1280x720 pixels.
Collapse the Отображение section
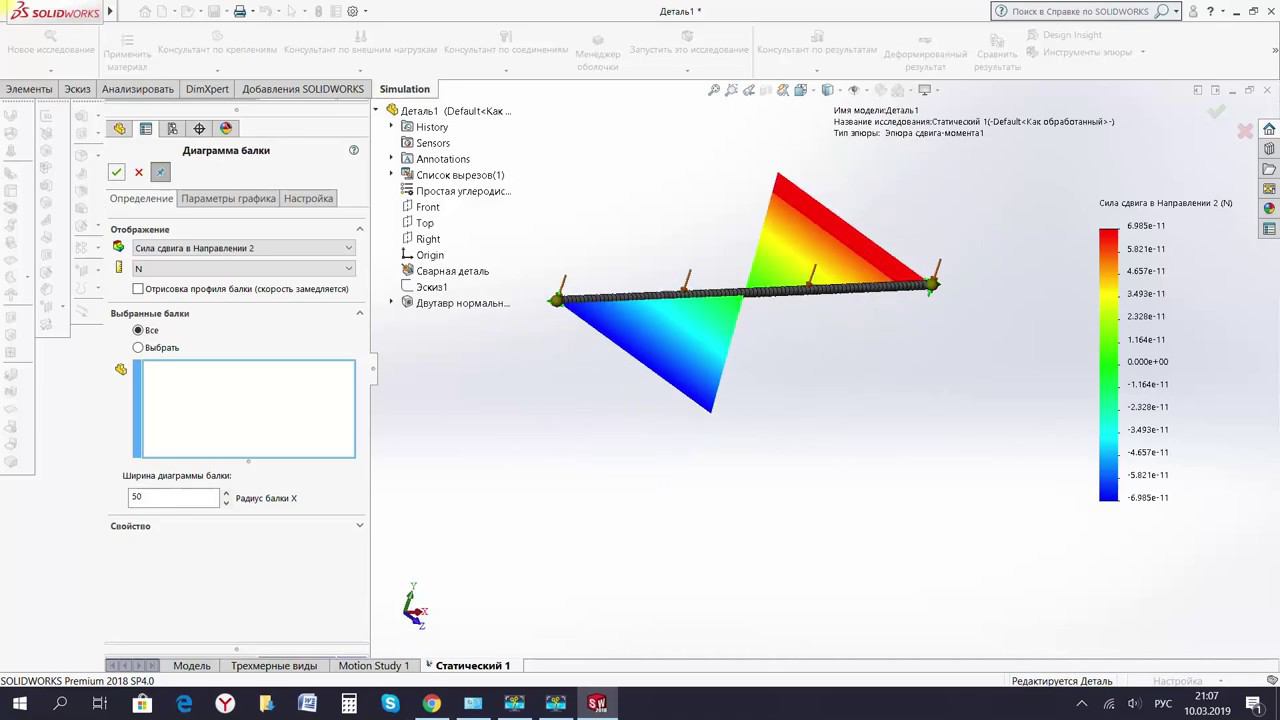[360, 229]
